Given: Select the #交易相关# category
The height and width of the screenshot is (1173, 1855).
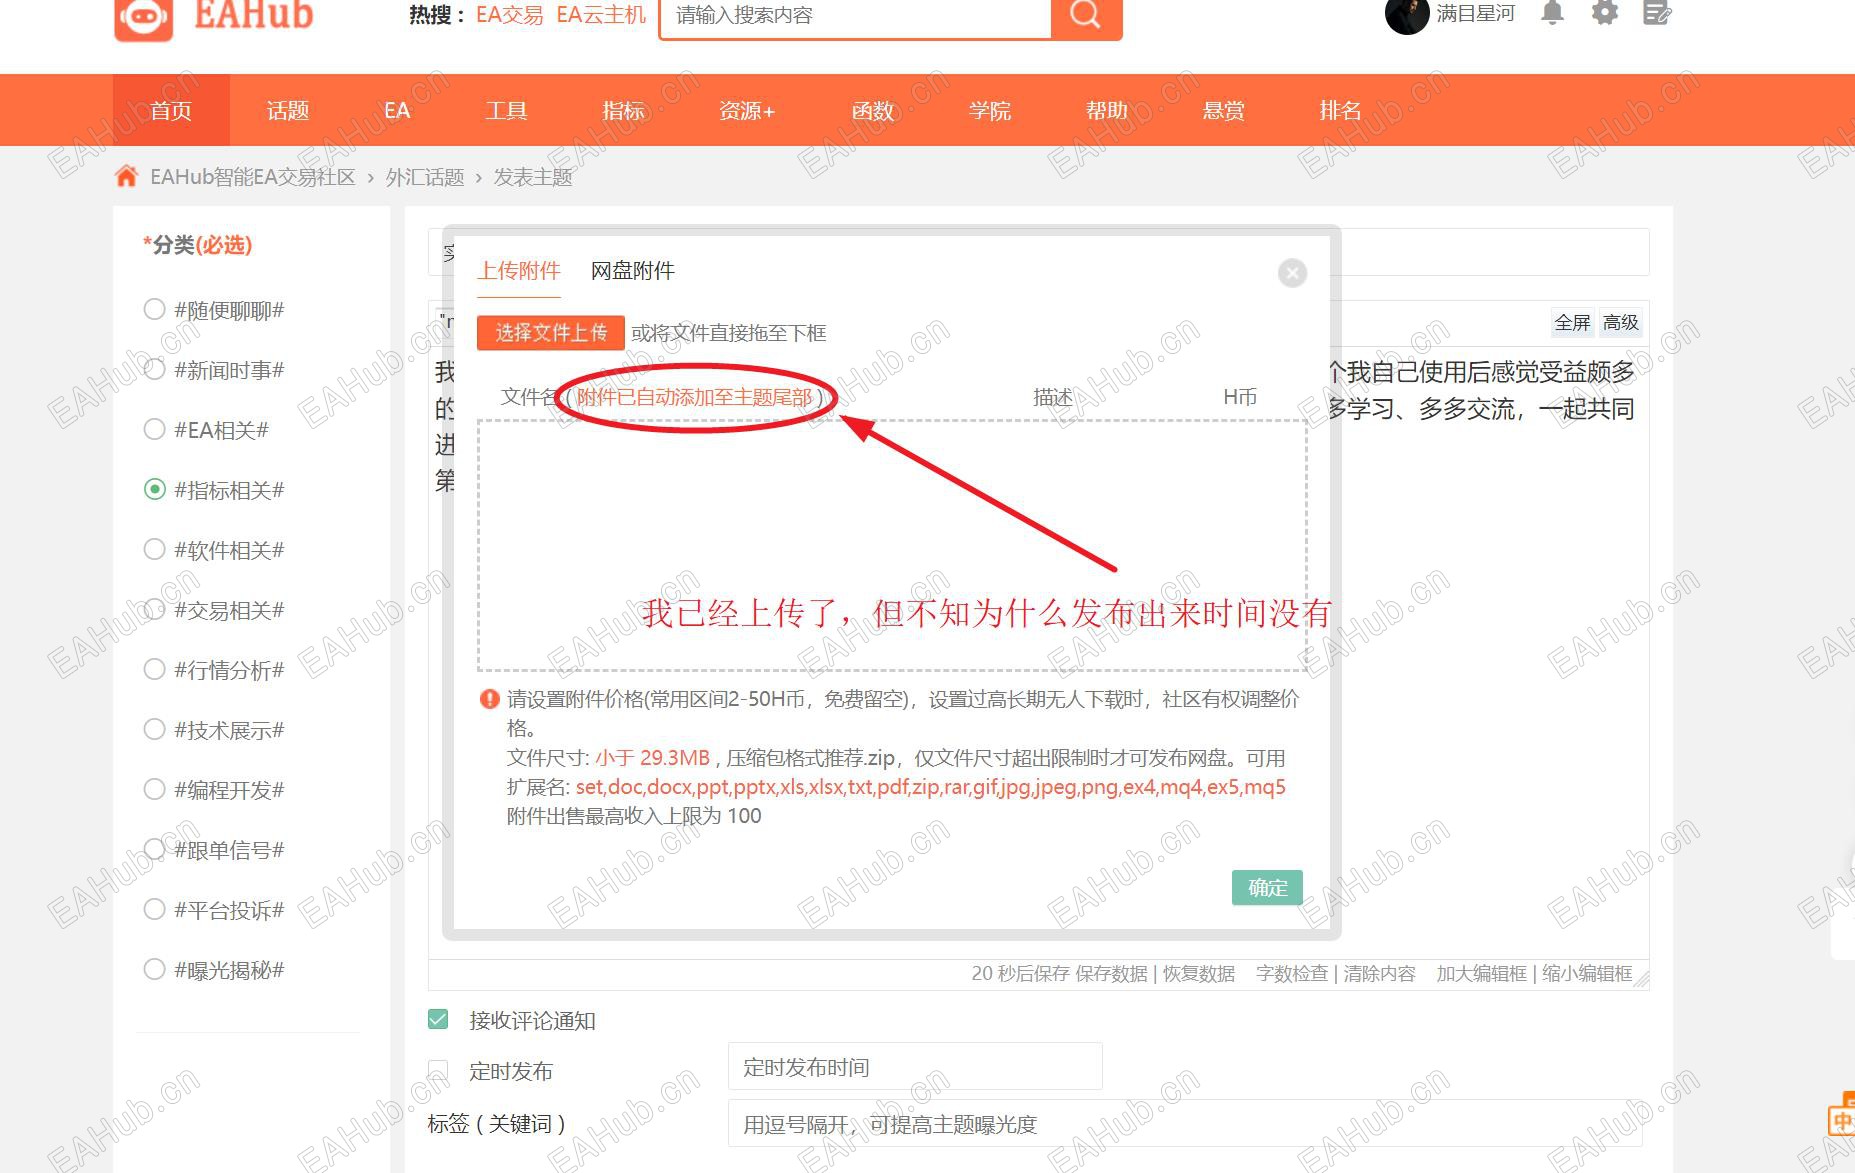Looking at the screenshot, I should 154,610.
